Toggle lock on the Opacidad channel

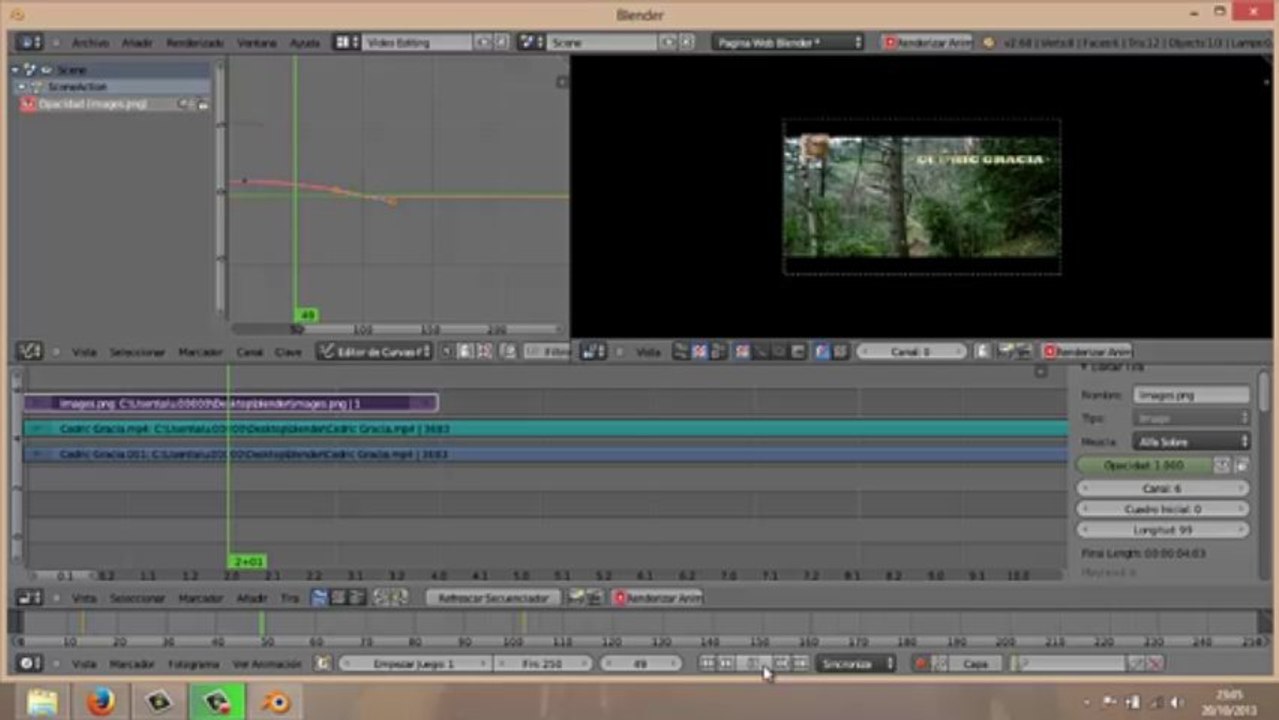(202, 104)
